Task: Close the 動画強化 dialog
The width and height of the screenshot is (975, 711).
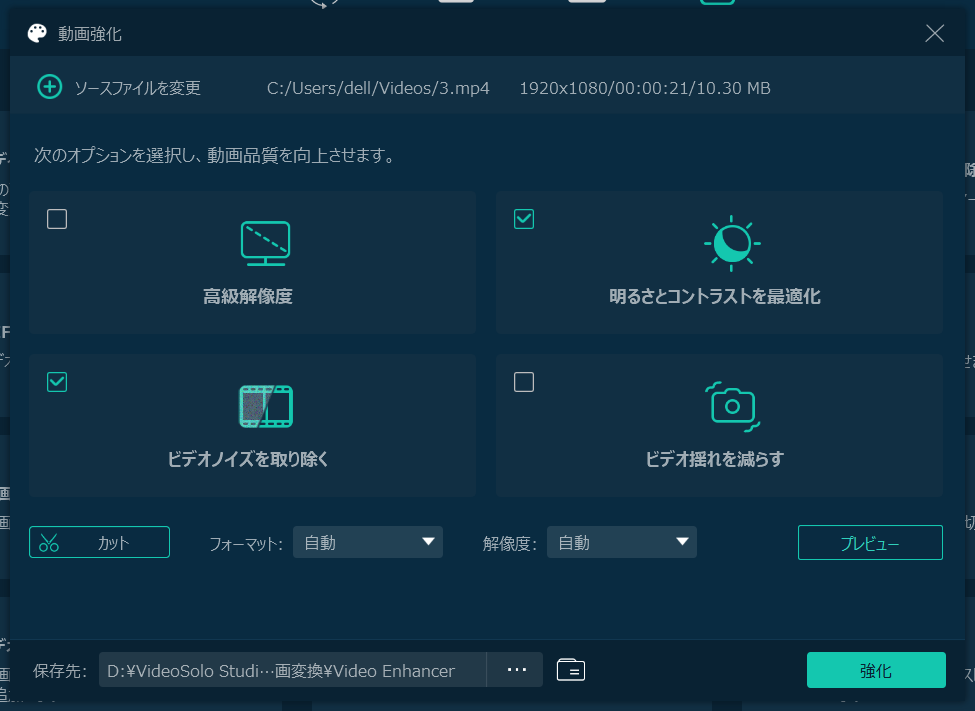Action: 934,32
